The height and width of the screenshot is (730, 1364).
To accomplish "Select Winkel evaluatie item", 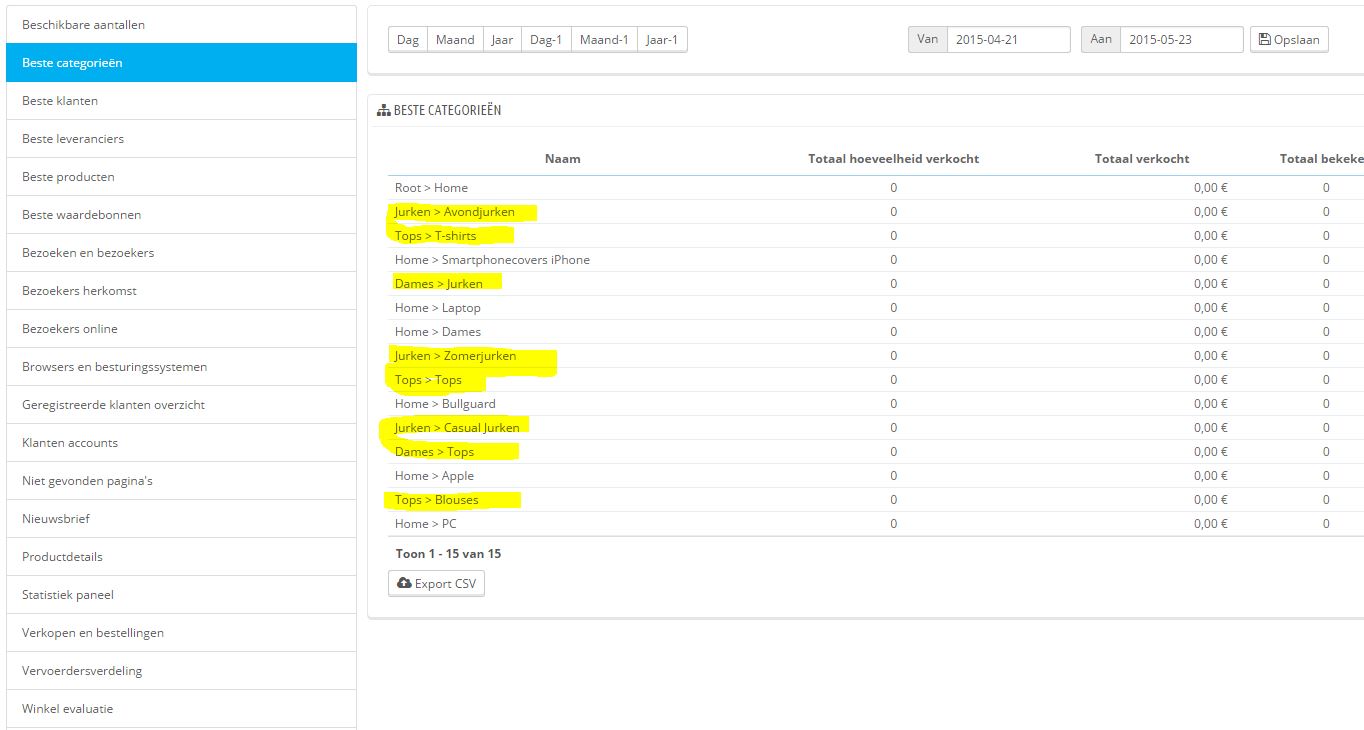I will click(x=181, y=708).
